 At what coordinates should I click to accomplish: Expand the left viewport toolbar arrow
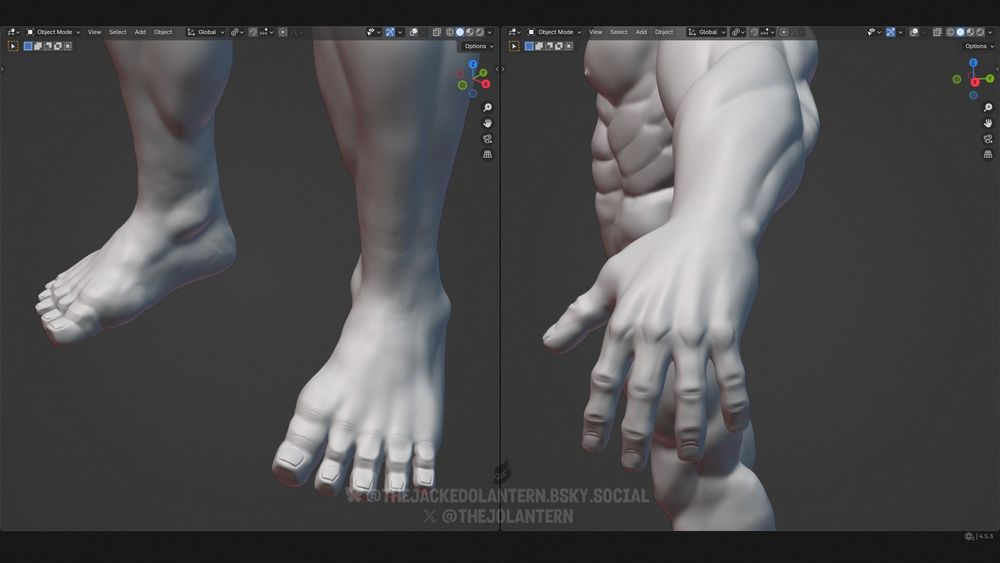click(x=3, y=69)
